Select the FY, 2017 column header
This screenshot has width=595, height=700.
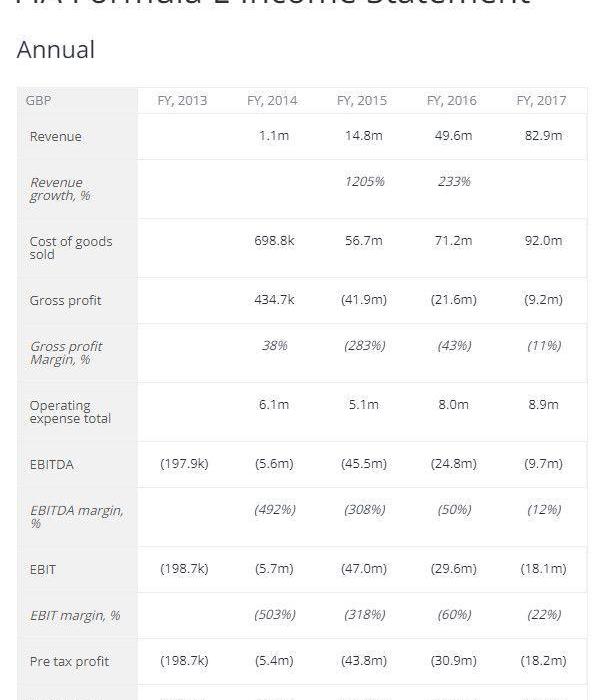[541, 100]
